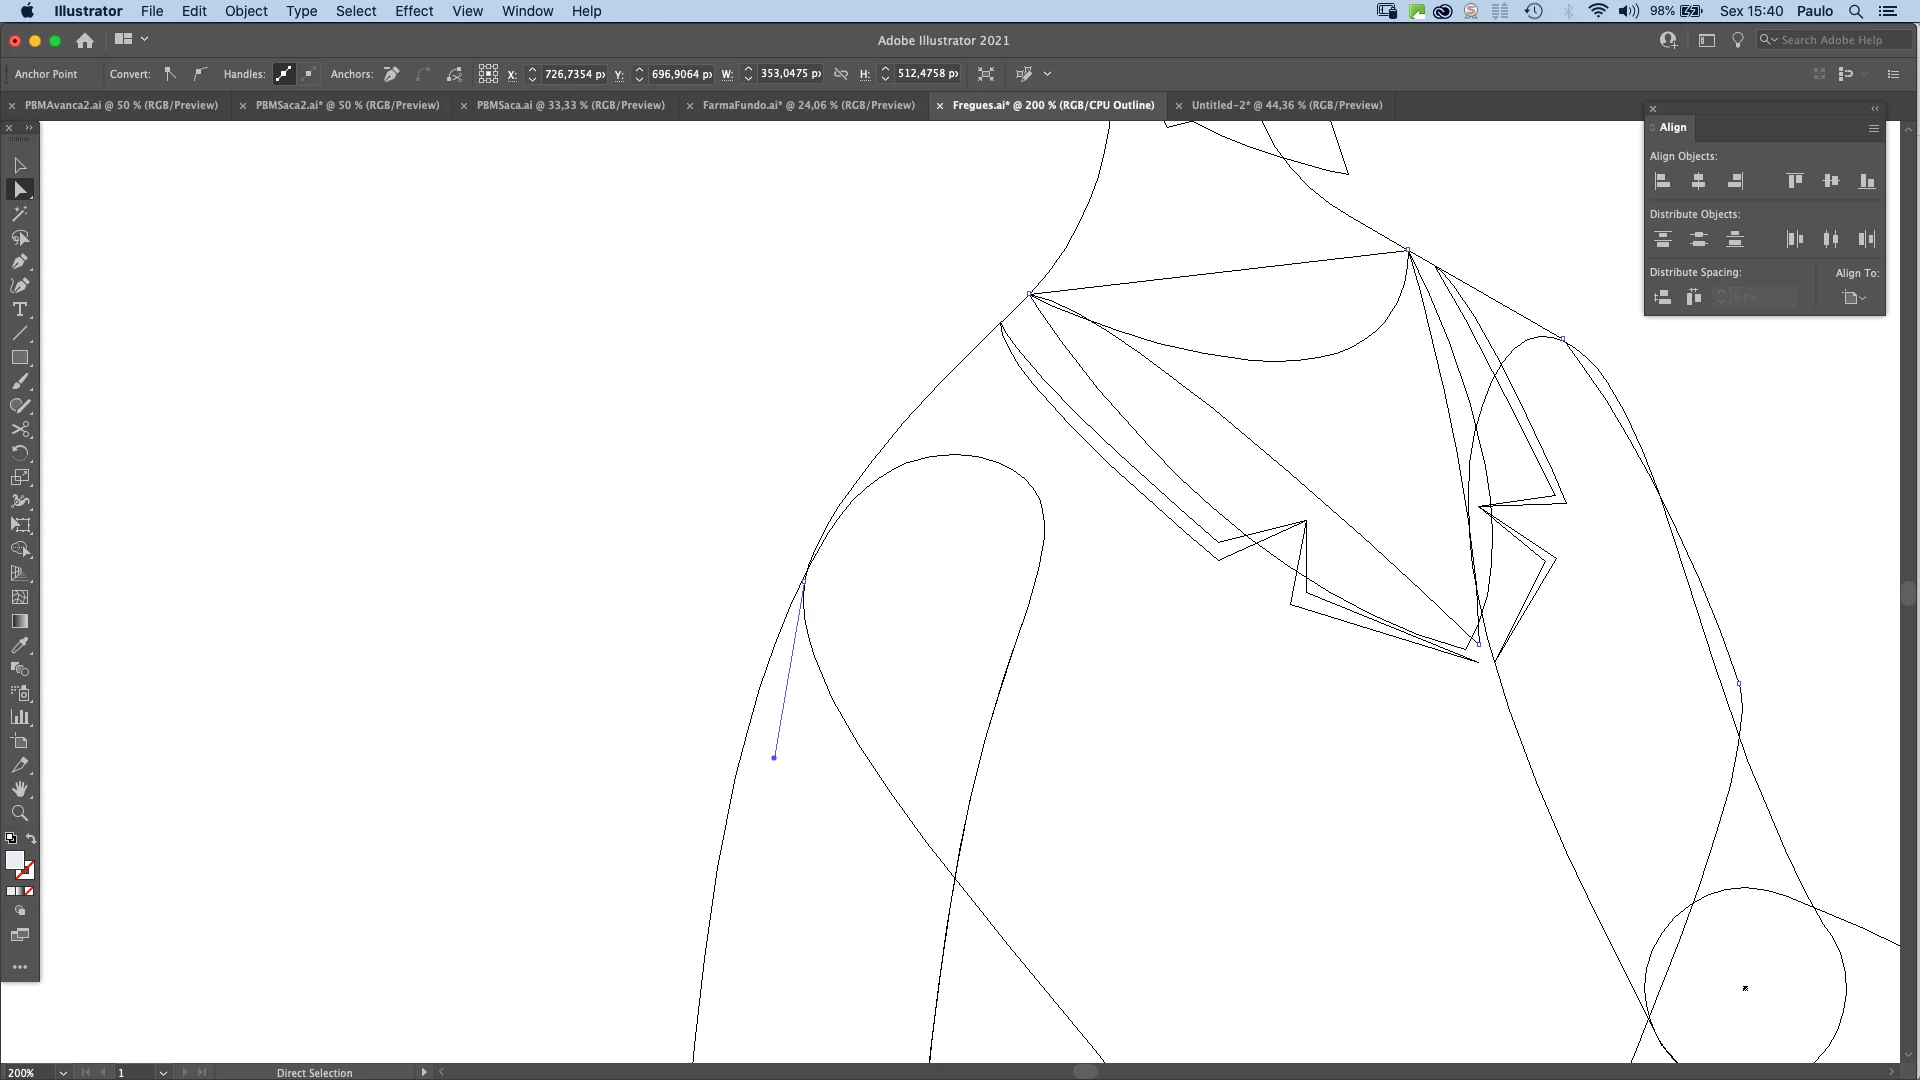The height and width of the screenshot is (1080, 1920).
Task: Click Horizontal Align Center in Align panel
Action: click(x=1698, y=182)
